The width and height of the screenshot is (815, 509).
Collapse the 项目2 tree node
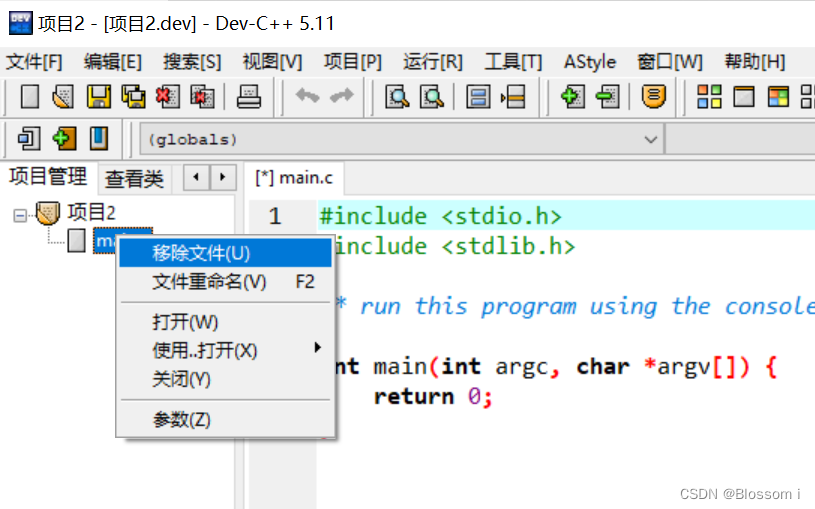pyautogui.click(x=20, y=215)
